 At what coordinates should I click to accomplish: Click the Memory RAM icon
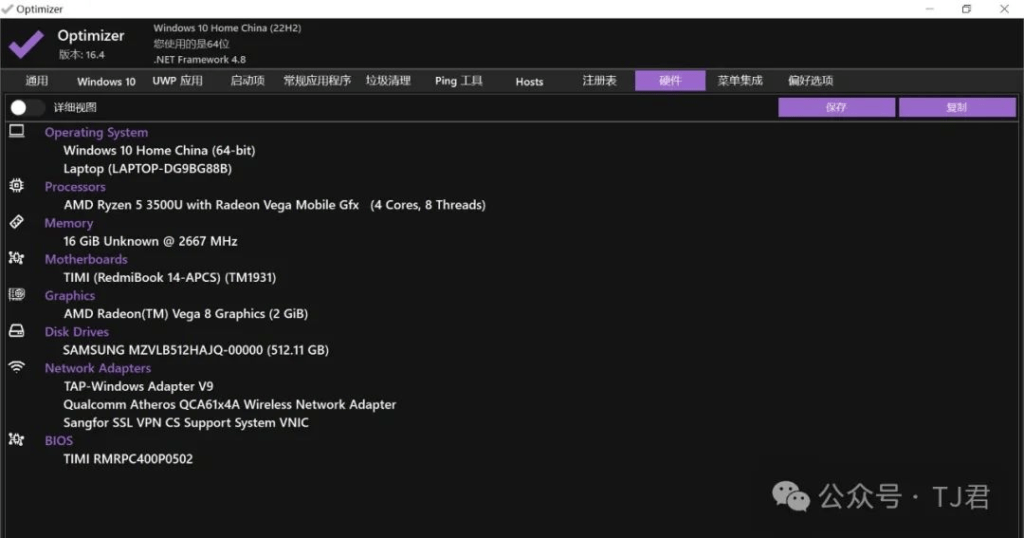click(16, 222)
